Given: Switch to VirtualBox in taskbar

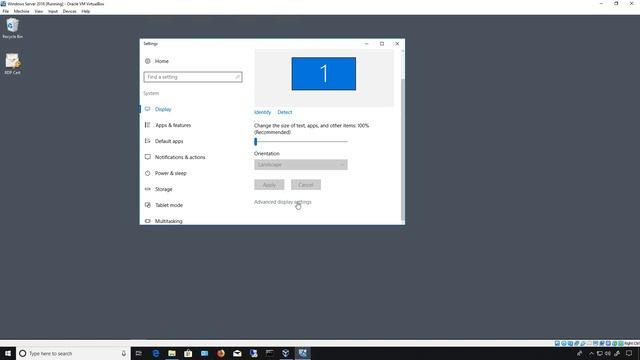Looking at the screenshot, I should 286,353.
